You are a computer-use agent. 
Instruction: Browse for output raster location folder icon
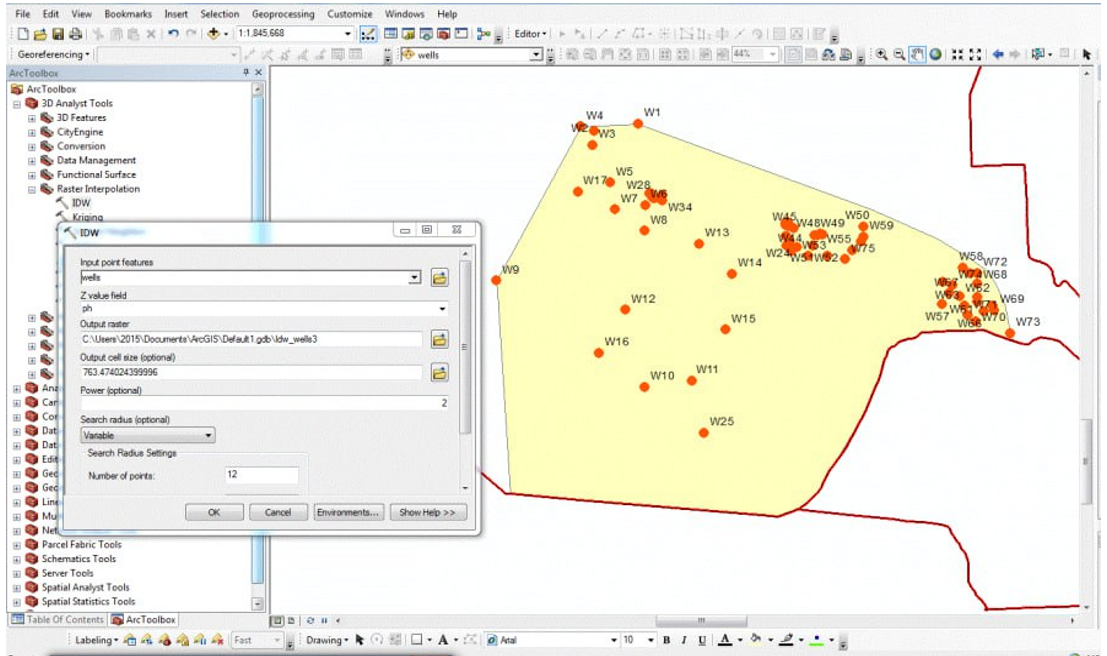point(439,340)
